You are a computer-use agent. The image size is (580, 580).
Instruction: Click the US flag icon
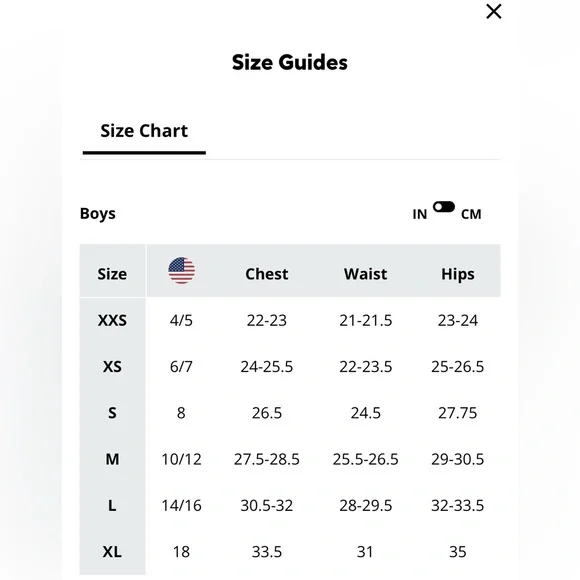tap(181, 270)
